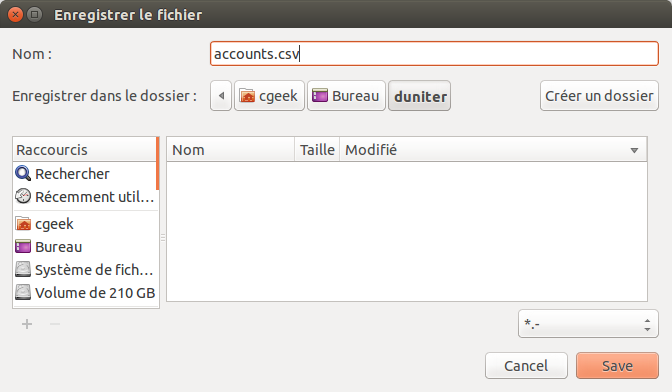Image resolution: width=672 pixels, height=392 pixels.
Task: Select the cgeek home folder icon in sidebar
Action: click(x=23, y=224)
